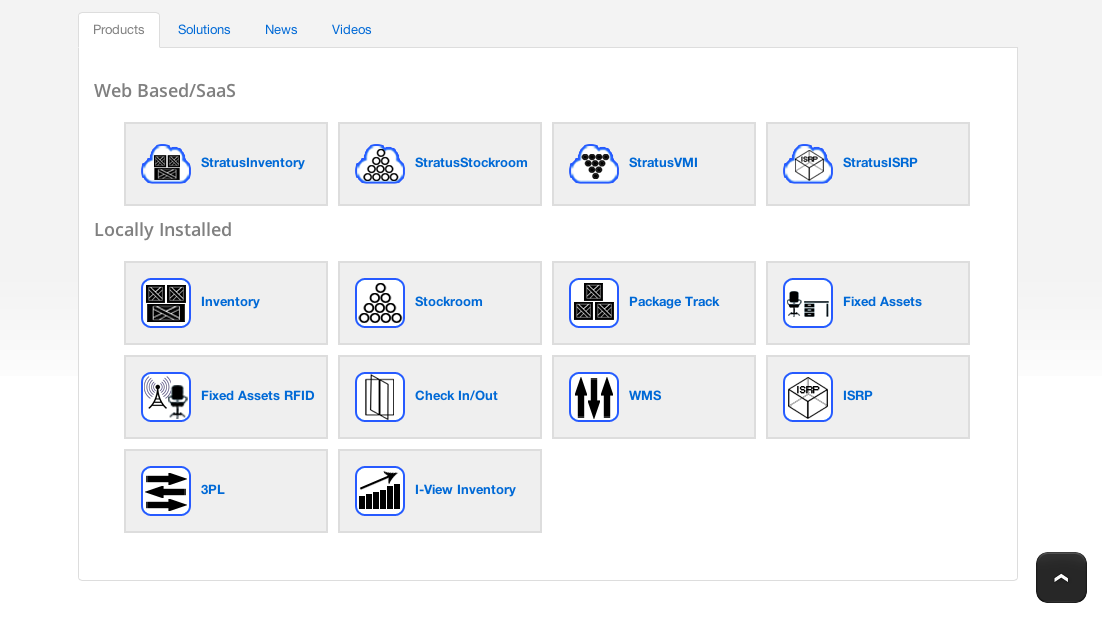
Task: Open the Inventory product link
Action: pos(231,302)
